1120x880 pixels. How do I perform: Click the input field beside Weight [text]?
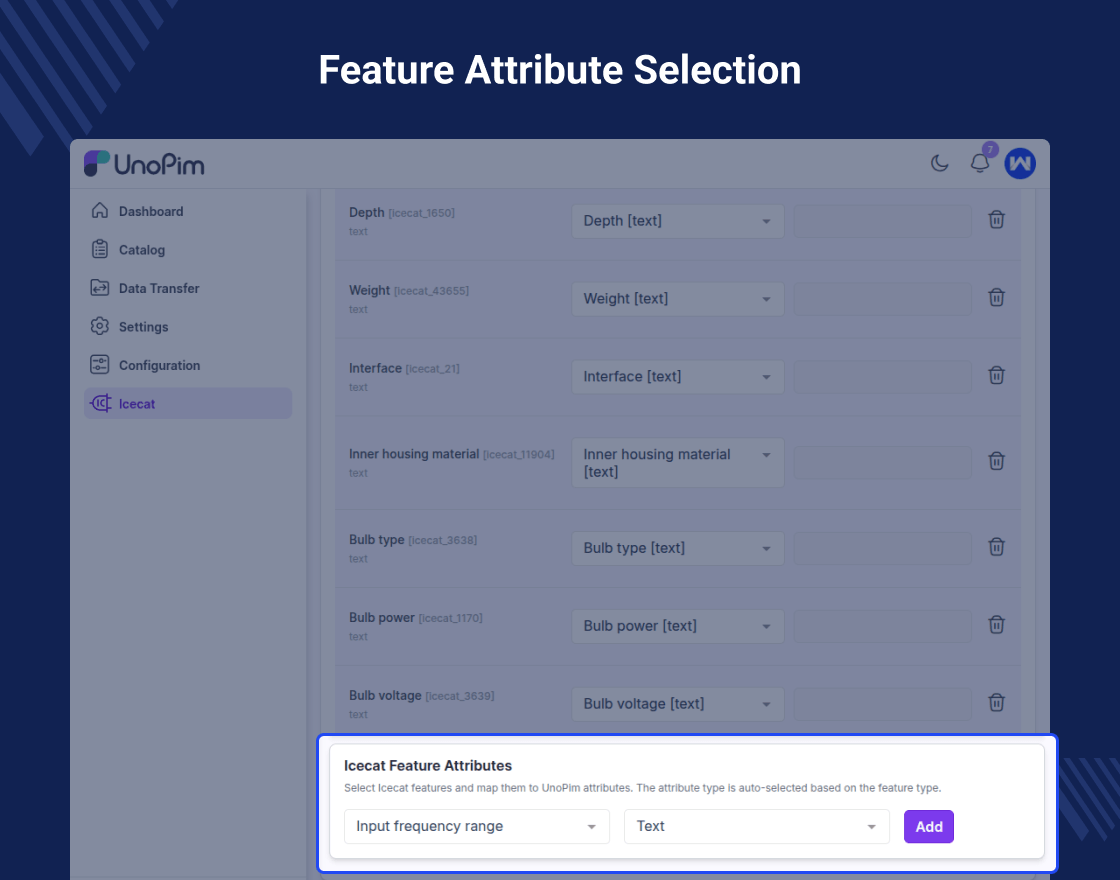[882, 299]
